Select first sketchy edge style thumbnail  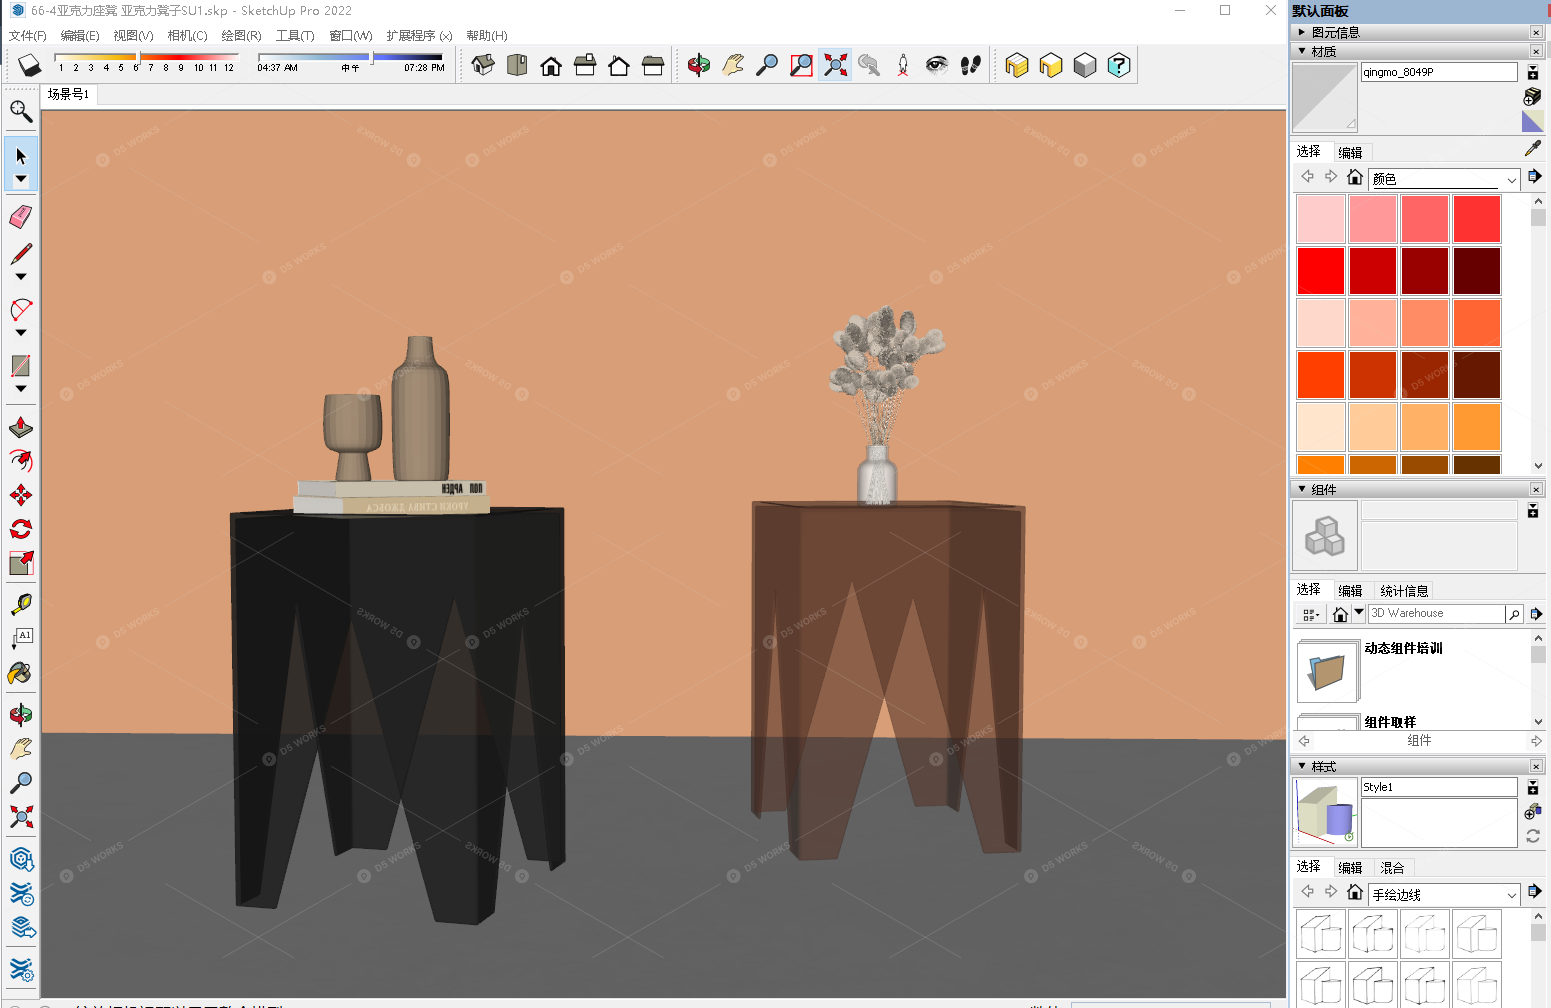tap(1321, 935)
